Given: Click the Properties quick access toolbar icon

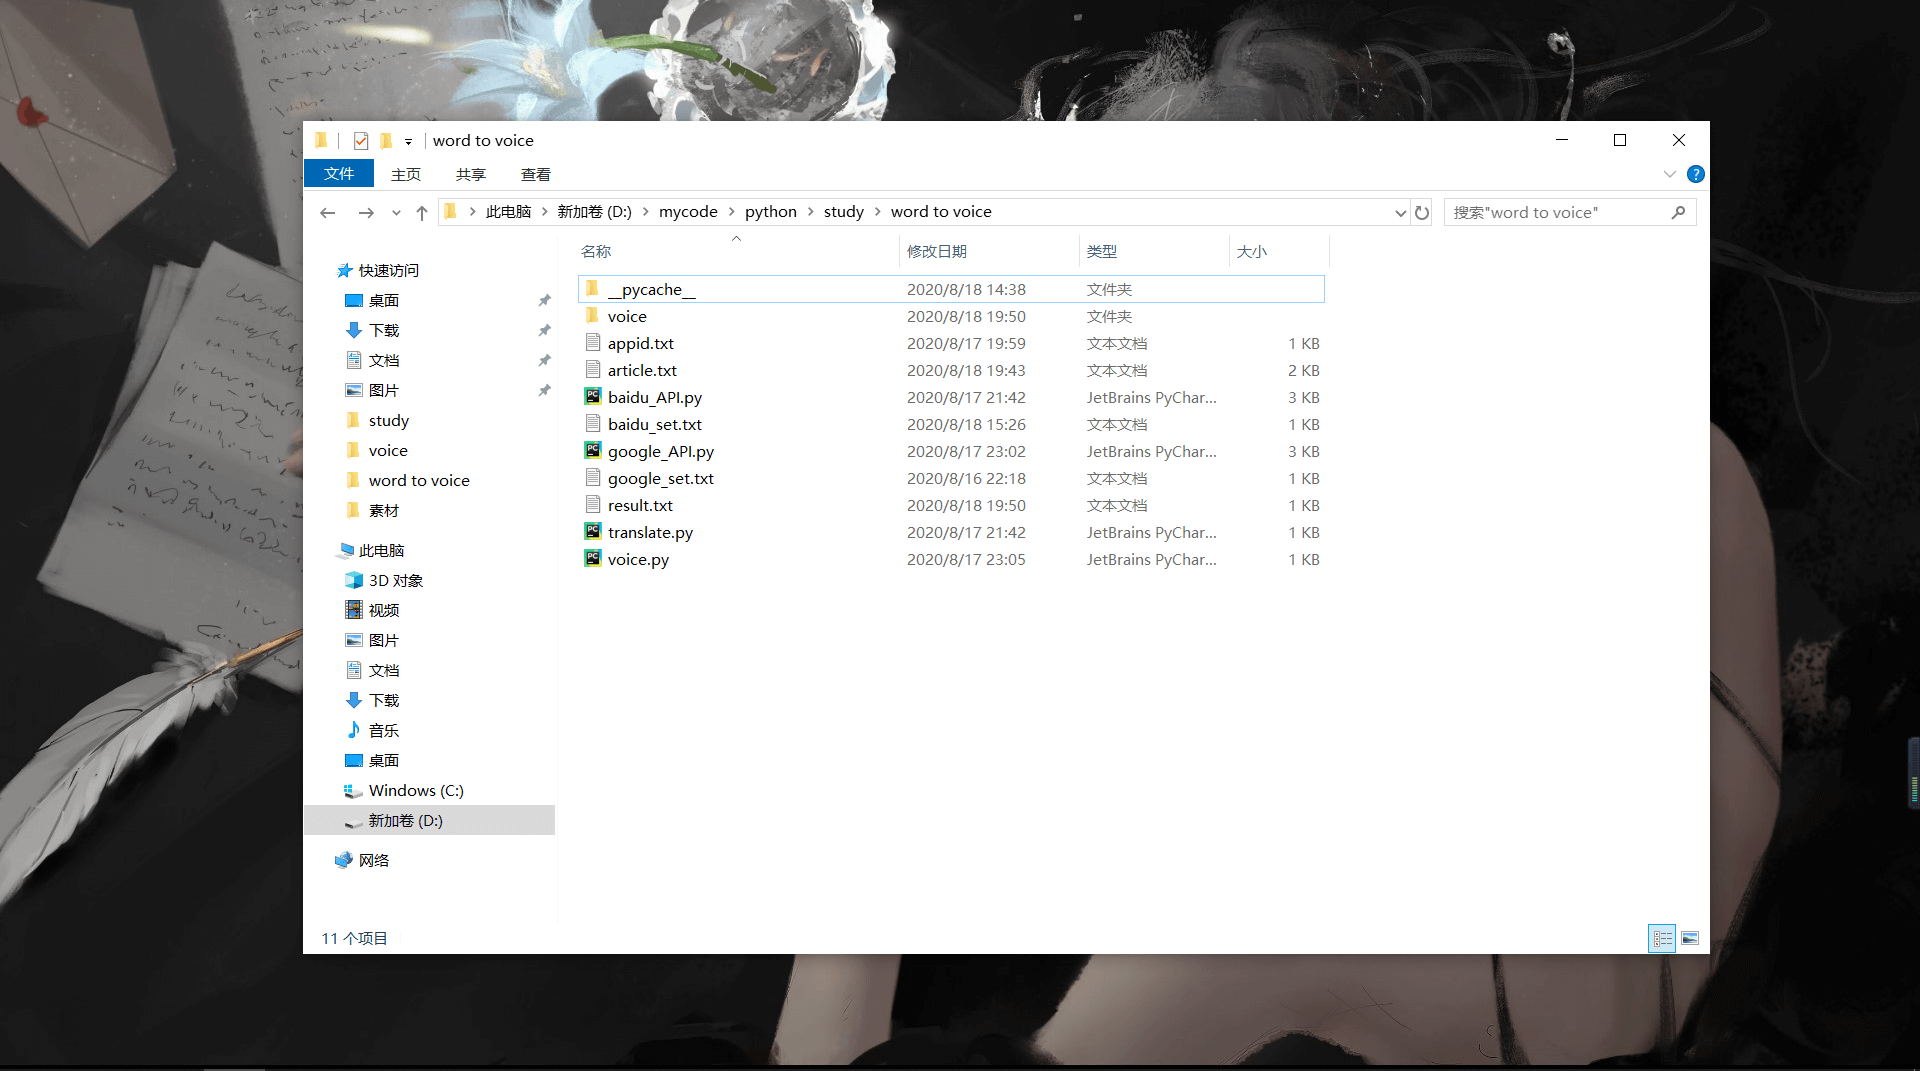Looking at the screenshot, I should point(361,141).
